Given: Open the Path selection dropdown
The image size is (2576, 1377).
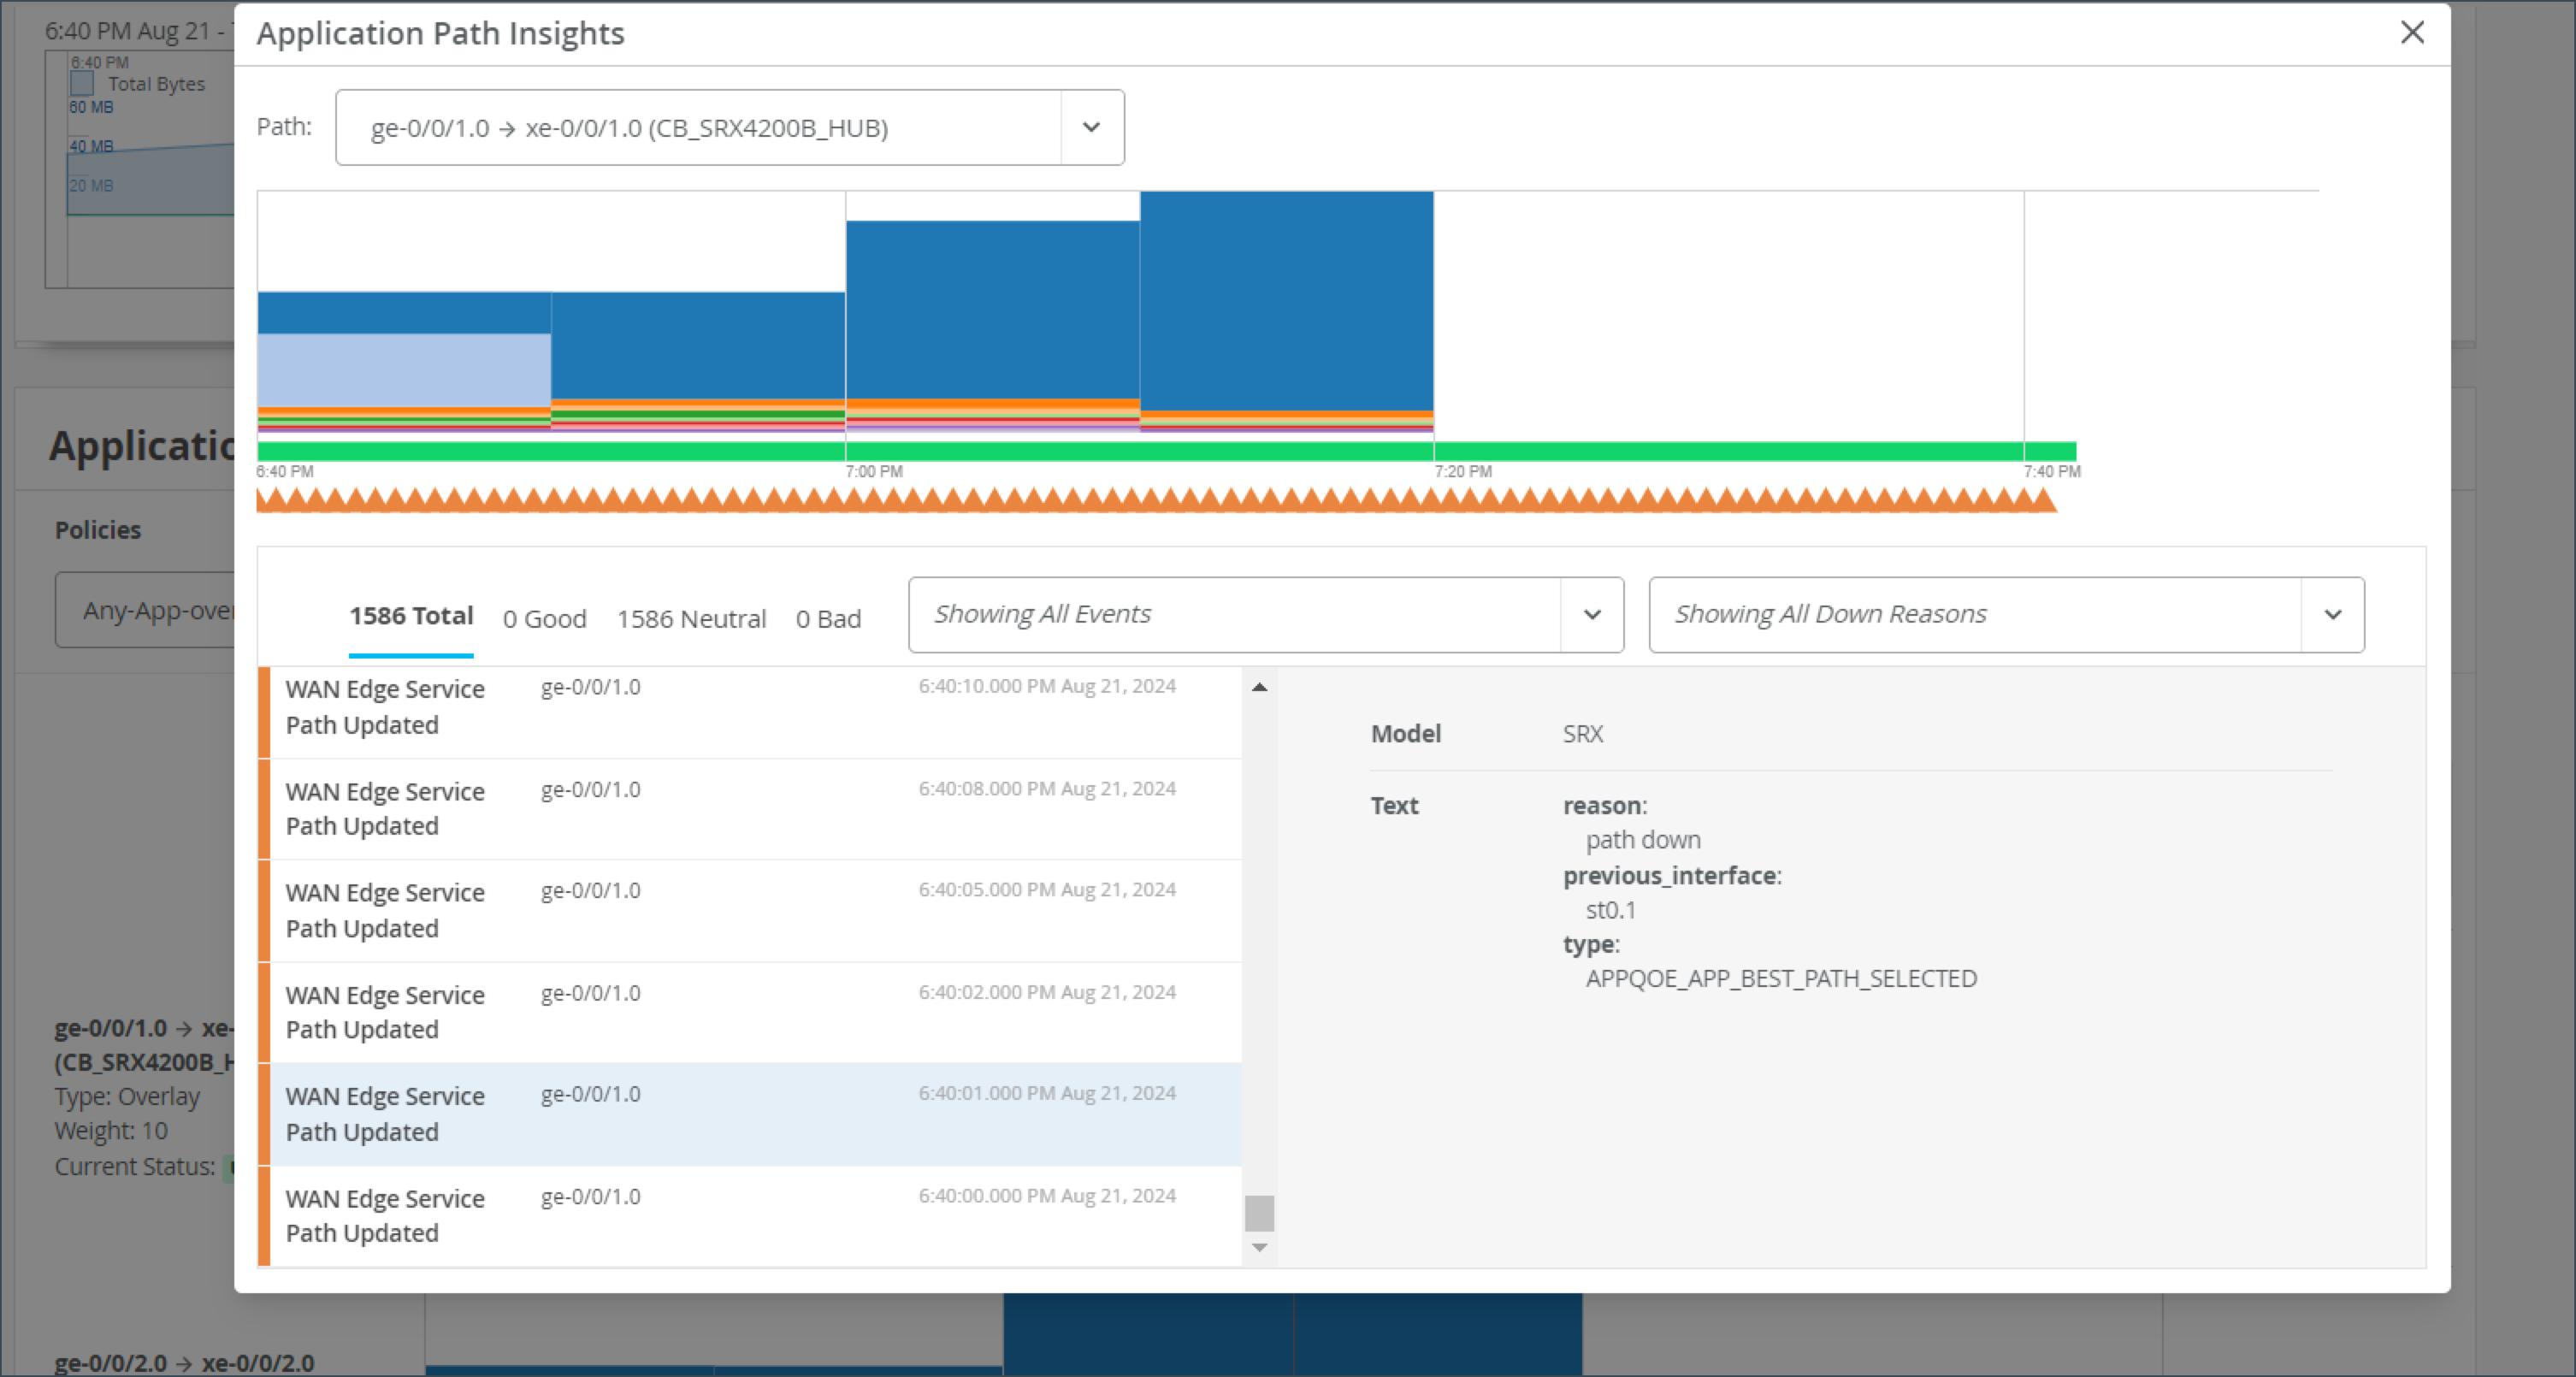Looking at the screenshot, I should (x=1091, y=127).
